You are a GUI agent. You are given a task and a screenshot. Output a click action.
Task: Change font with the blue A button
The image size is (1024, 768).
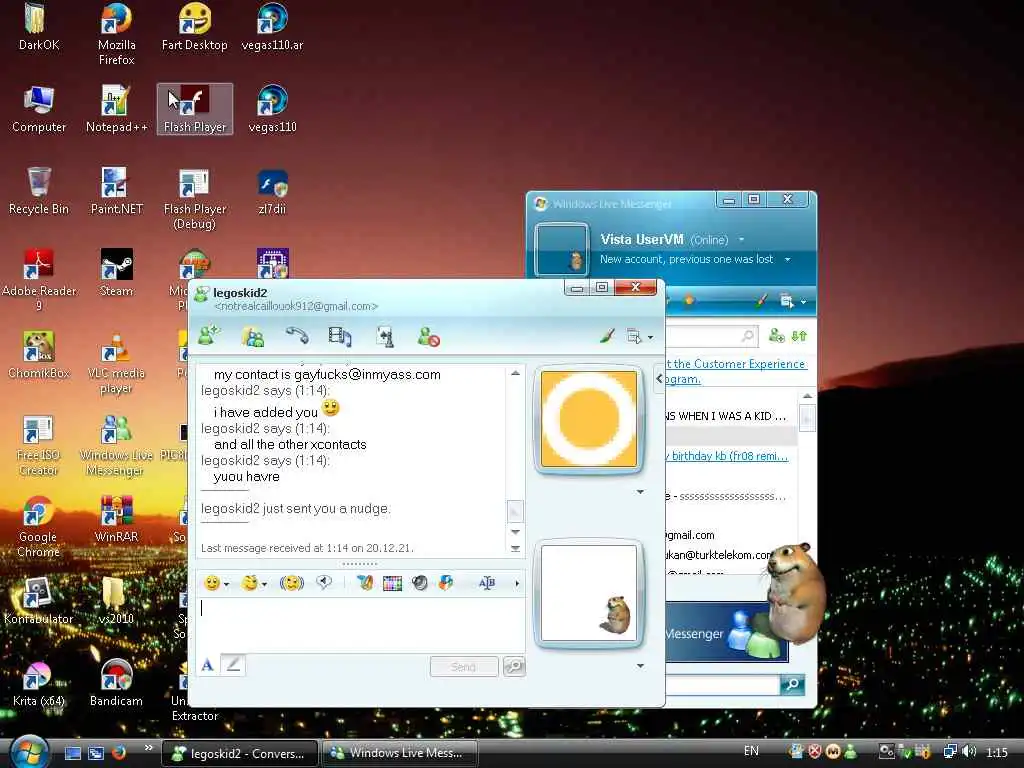[208, 665]
